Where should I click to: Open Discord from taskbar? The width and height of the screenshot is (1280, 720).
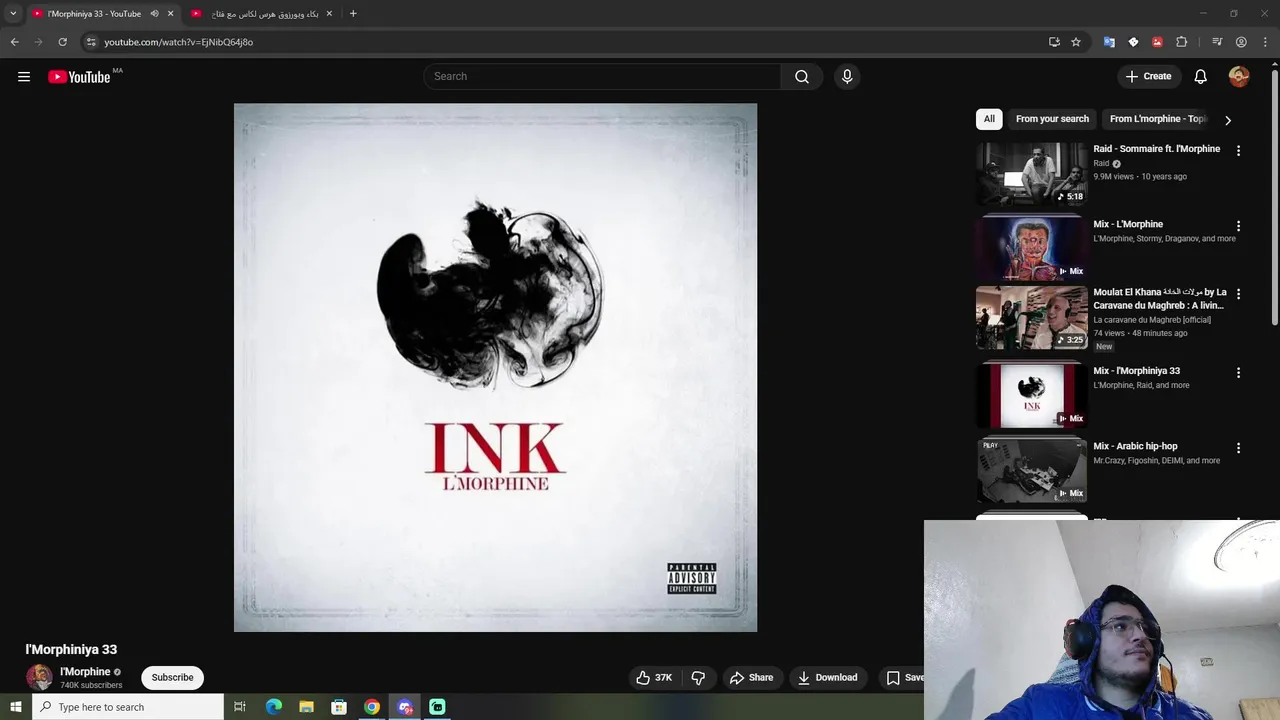click(x=405, y=707)
